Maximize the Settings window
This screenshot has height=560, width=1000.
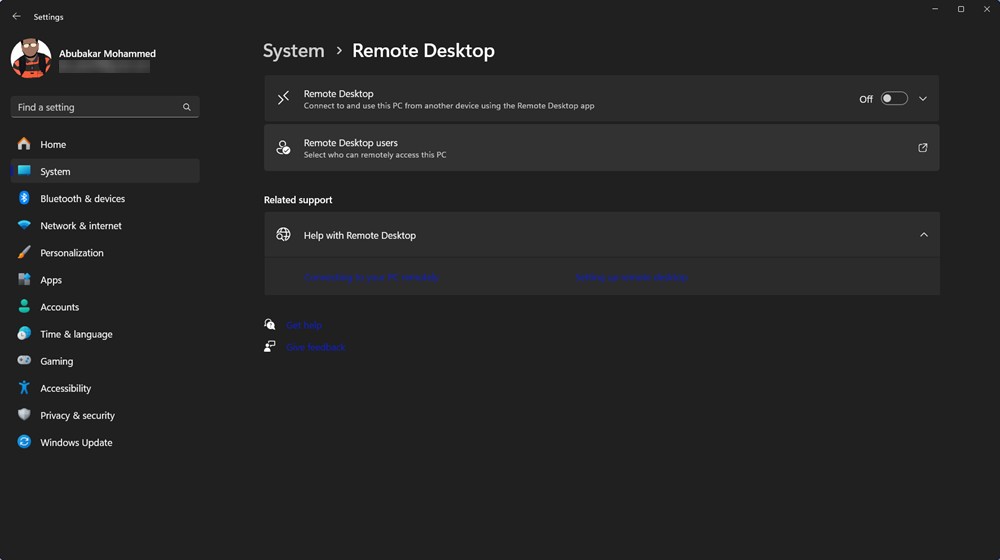(960, 9)
